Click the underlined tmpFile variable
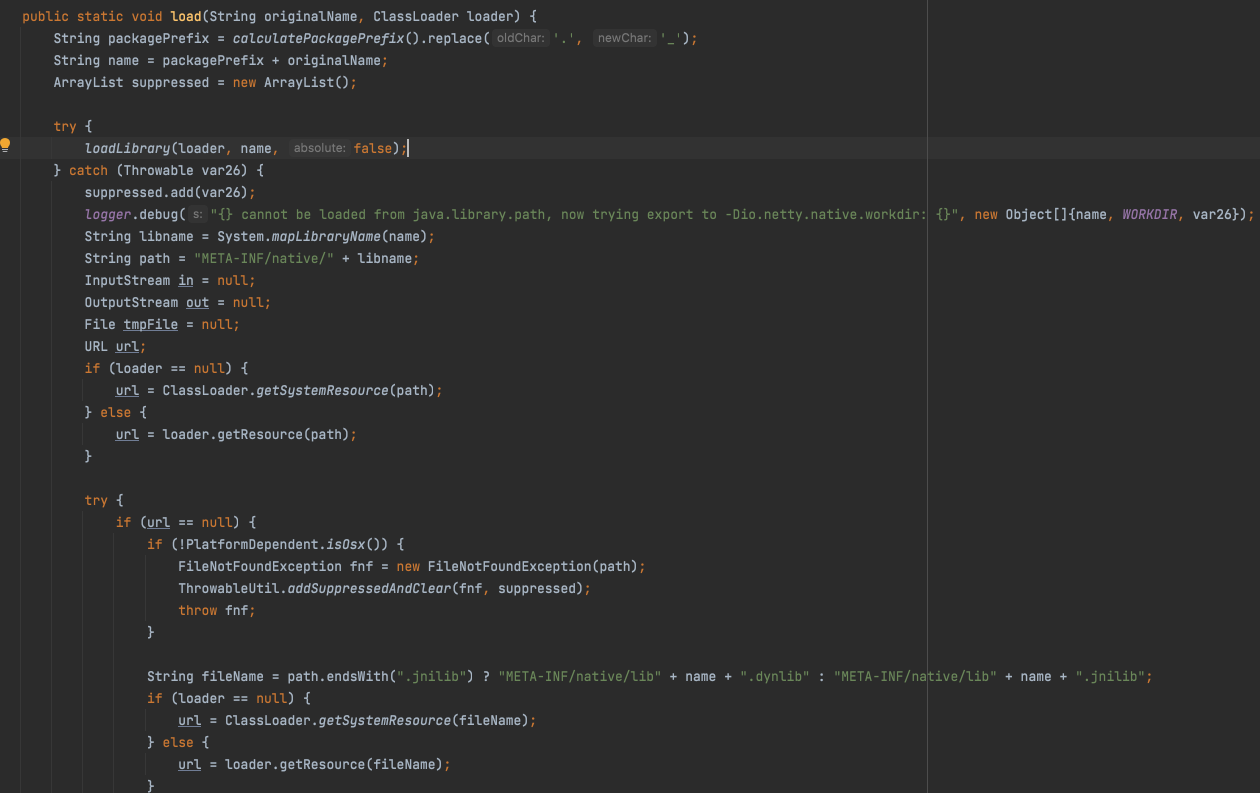1260x793 pixels. coord(150,324)
